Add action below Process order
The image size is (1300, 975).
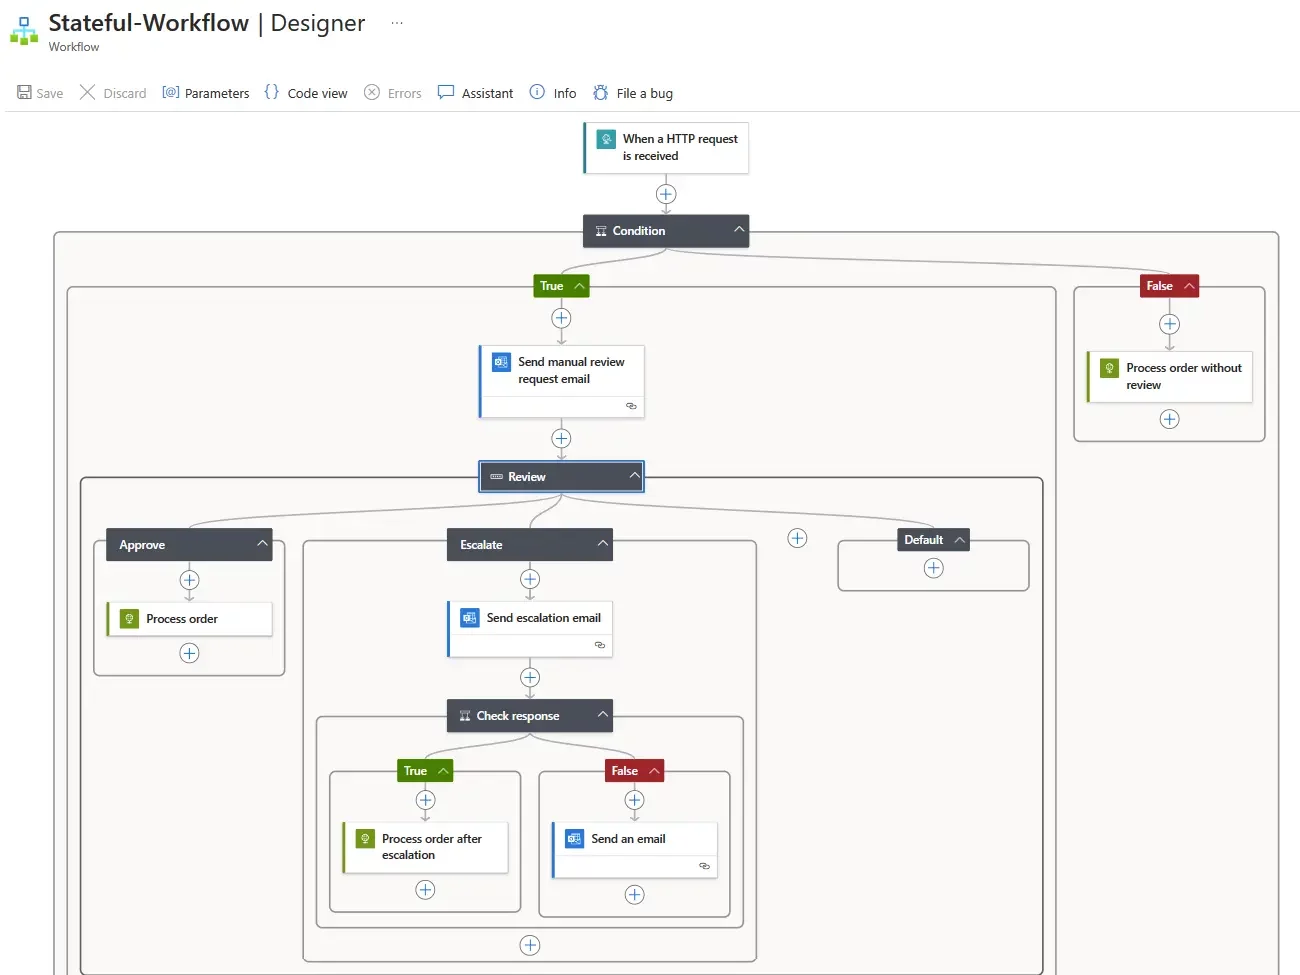189,653
